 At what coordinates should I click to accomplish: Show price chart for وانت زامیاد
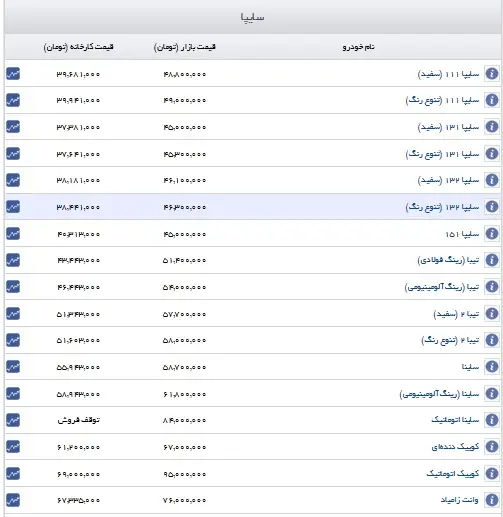(x=13, y=500)
